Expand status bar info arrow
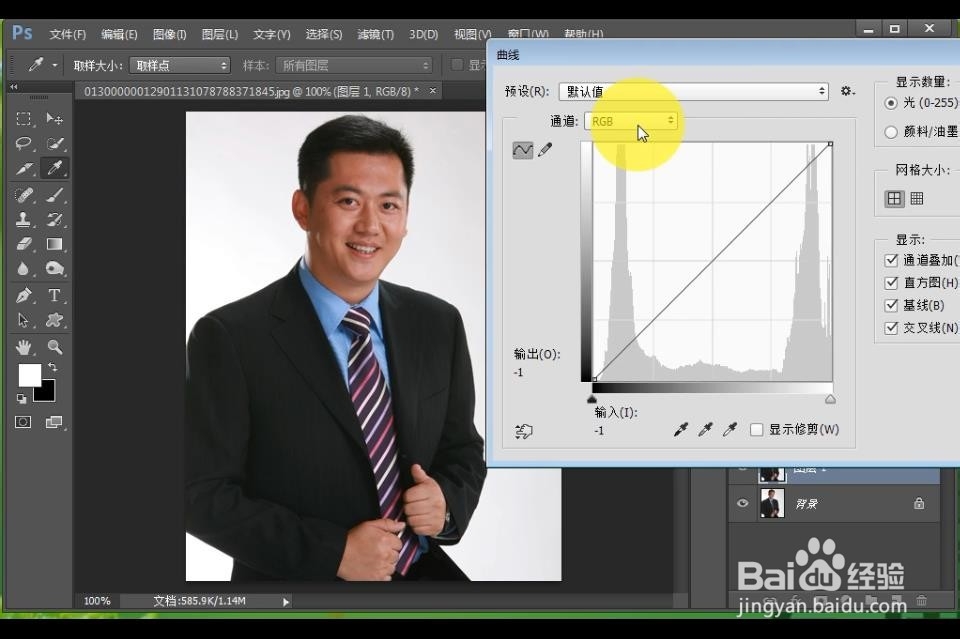960x639 pixels. point(285,602)
